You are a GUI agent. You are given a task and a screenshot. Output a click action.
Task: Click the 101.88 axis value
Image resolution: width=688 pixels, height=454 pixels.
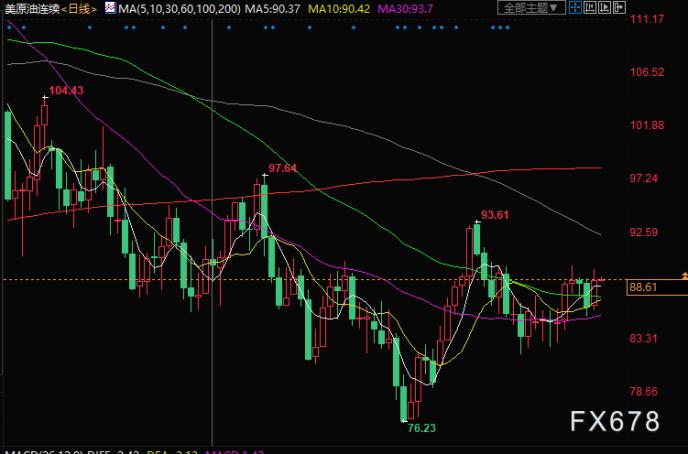click(x=647, y=125)
